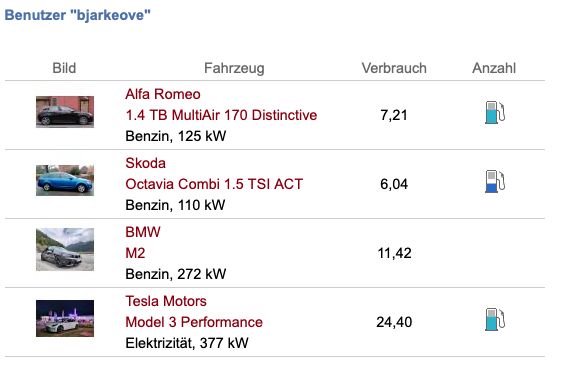Open the BMW brand link

(x=143, y=232)
